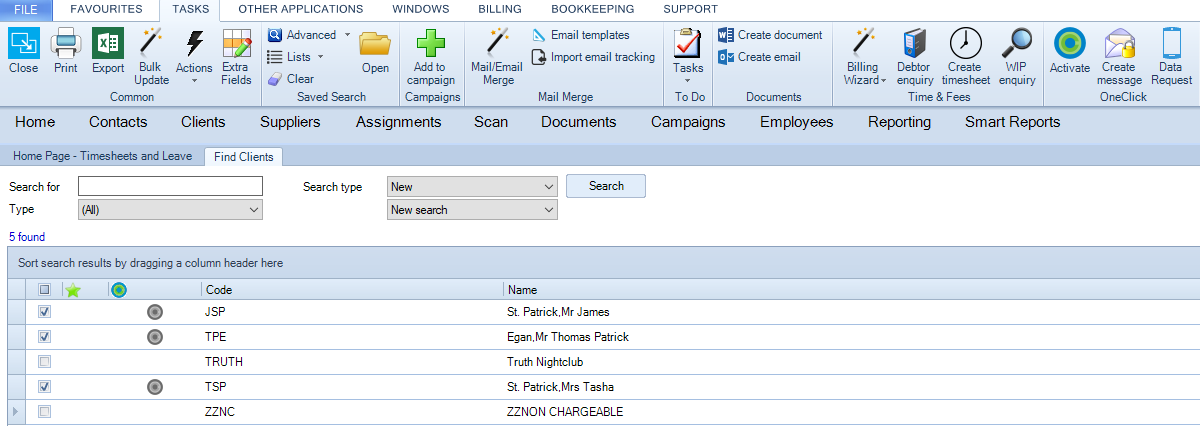Image resolution: width=1200 pixels, height=426 pixels.
Task: Open OneClick Data Request
Action: (x=1170, y=56)
